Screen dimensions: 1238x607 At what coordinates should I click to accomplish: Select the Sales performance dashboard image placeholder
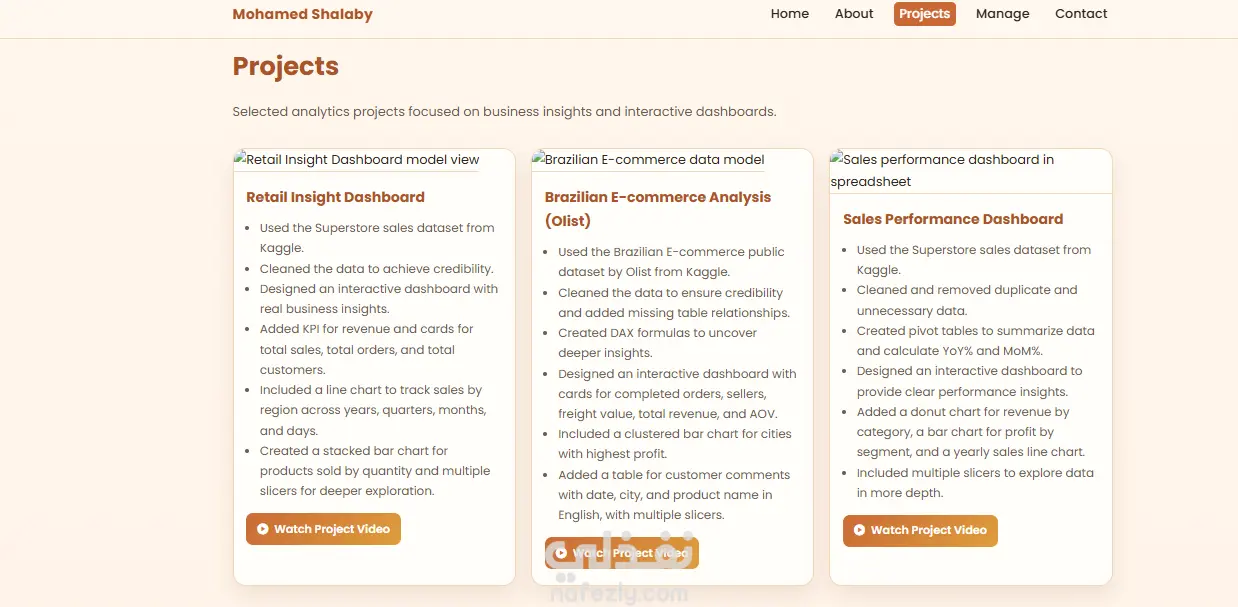point(970,171)
